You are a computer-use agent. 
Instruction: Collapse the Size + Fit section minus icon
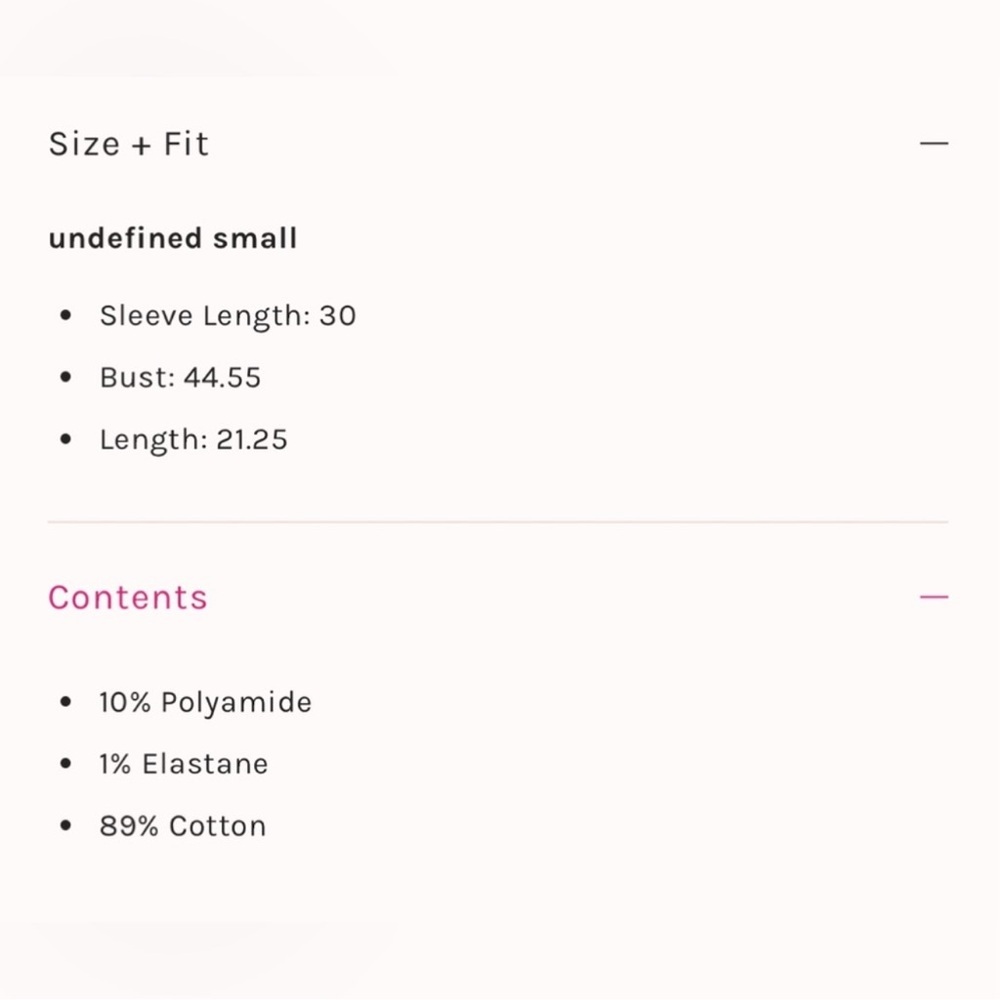[933, 144]
